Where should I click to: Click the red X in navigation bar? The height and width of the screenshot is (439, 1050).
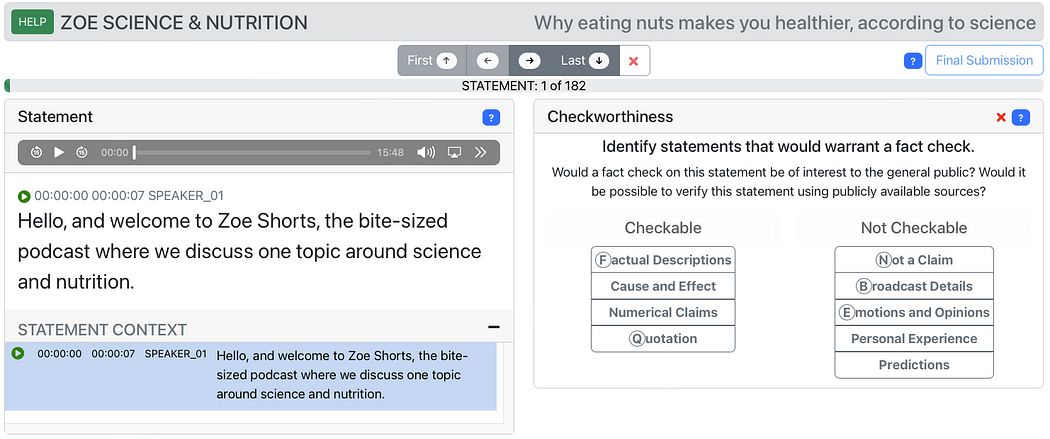633,61
